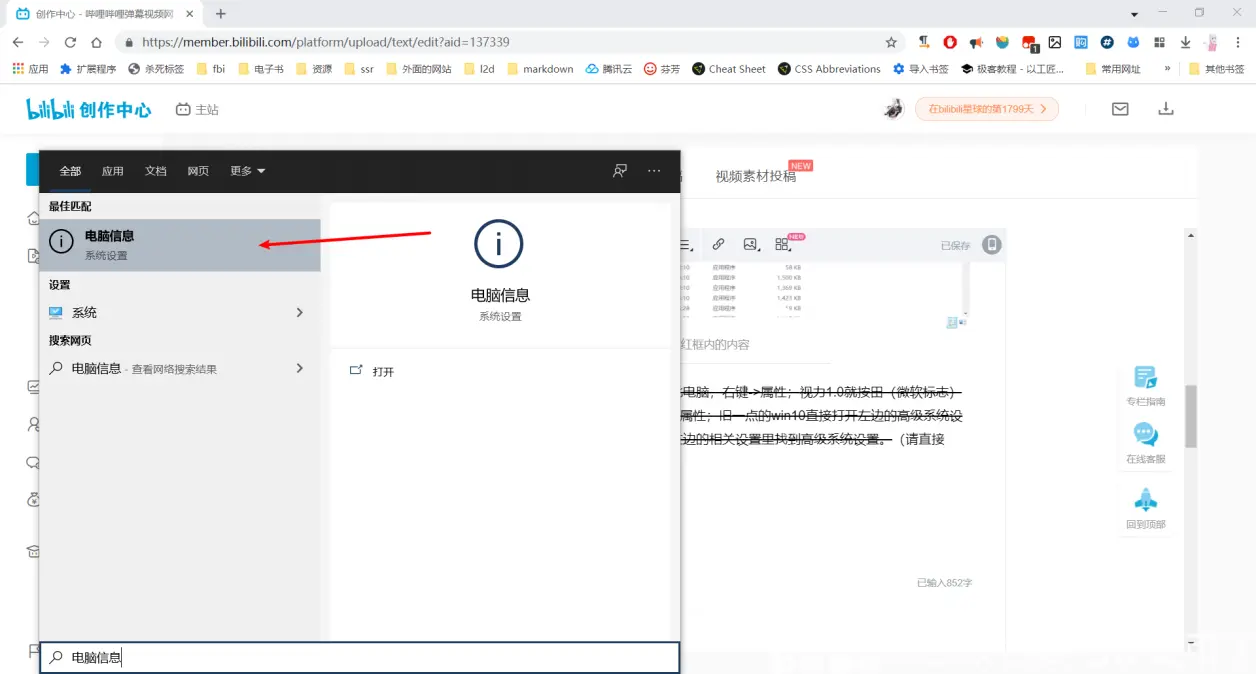Open the editor grid cards icon marked NEW
This screenshot has height=674, width=1256.
pos(783,244)
